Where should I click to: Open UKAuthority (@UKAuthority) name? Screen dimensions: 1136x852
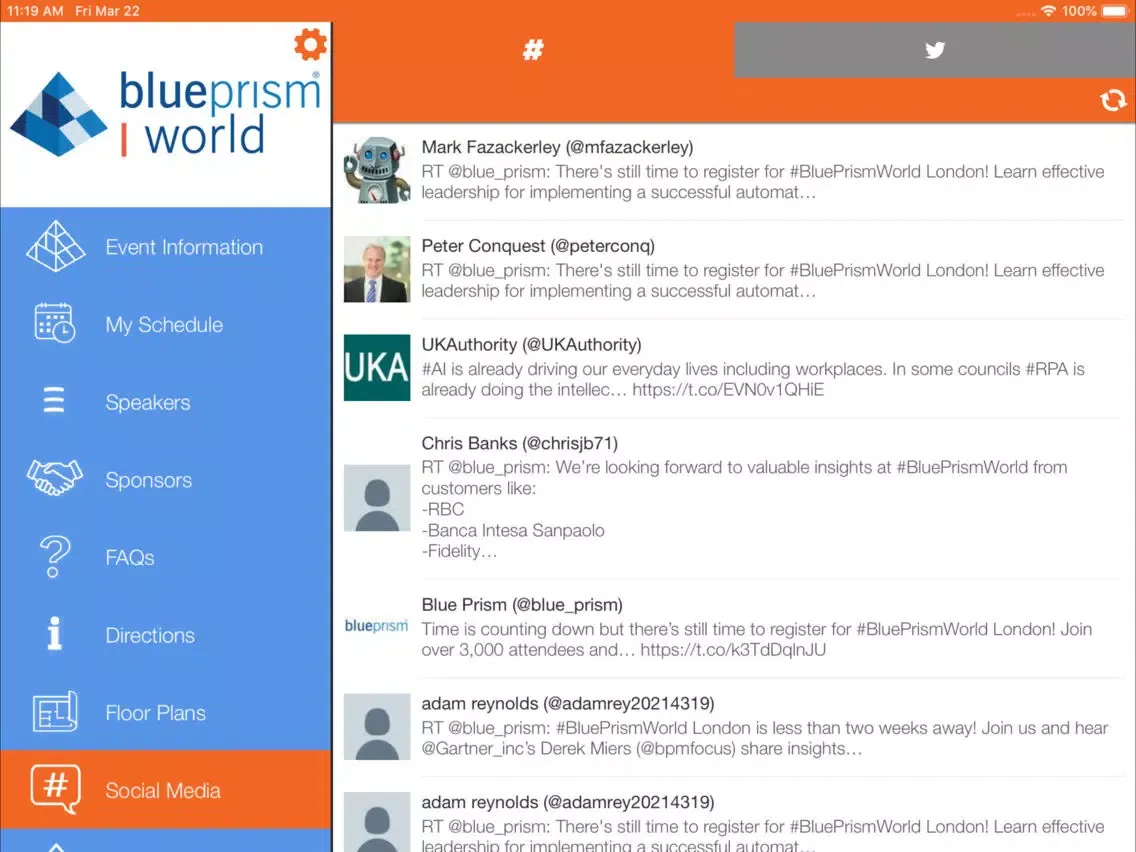click(531, 344)
